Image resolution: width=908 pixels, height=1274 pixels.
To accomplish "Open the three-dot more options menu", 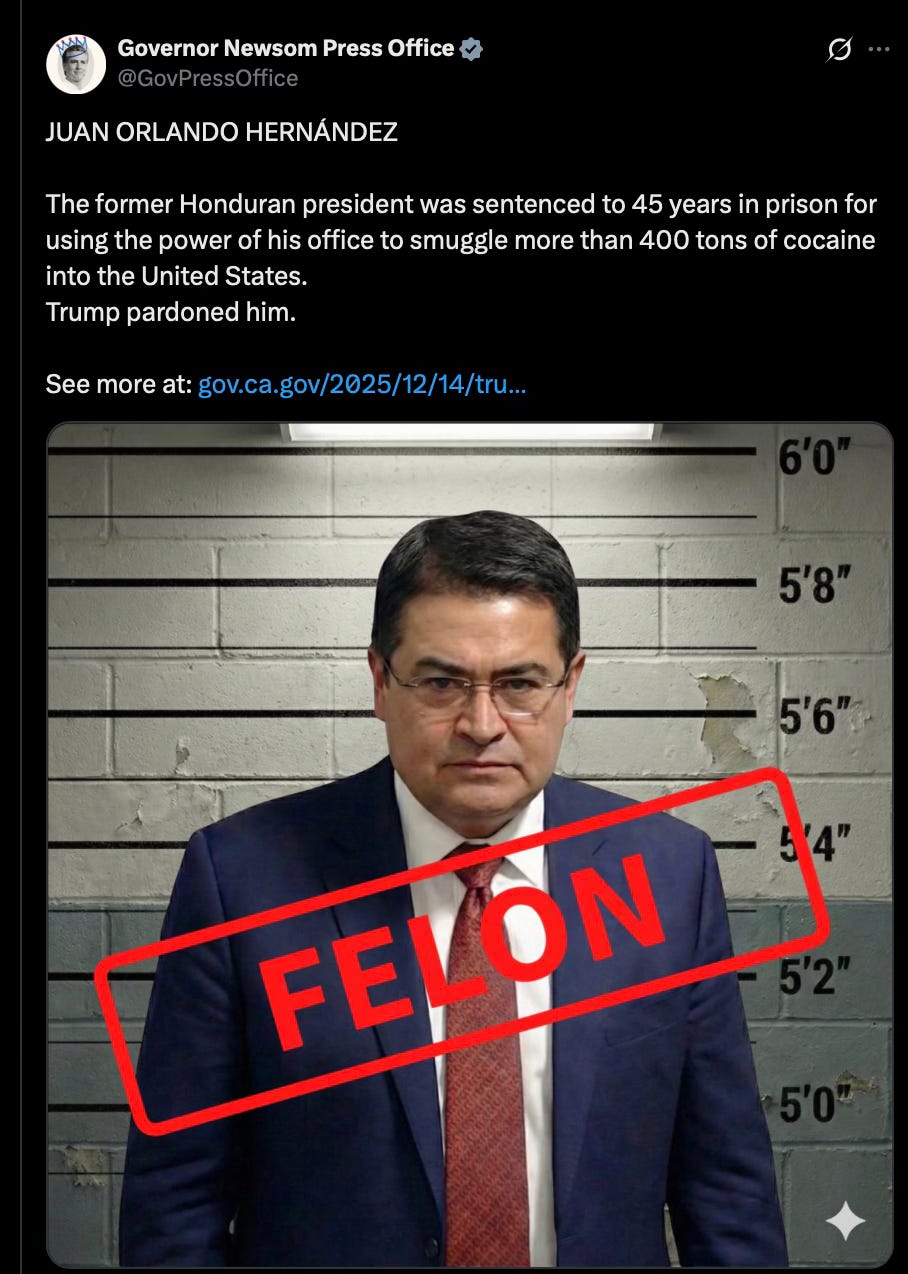I will click(879, 49).
